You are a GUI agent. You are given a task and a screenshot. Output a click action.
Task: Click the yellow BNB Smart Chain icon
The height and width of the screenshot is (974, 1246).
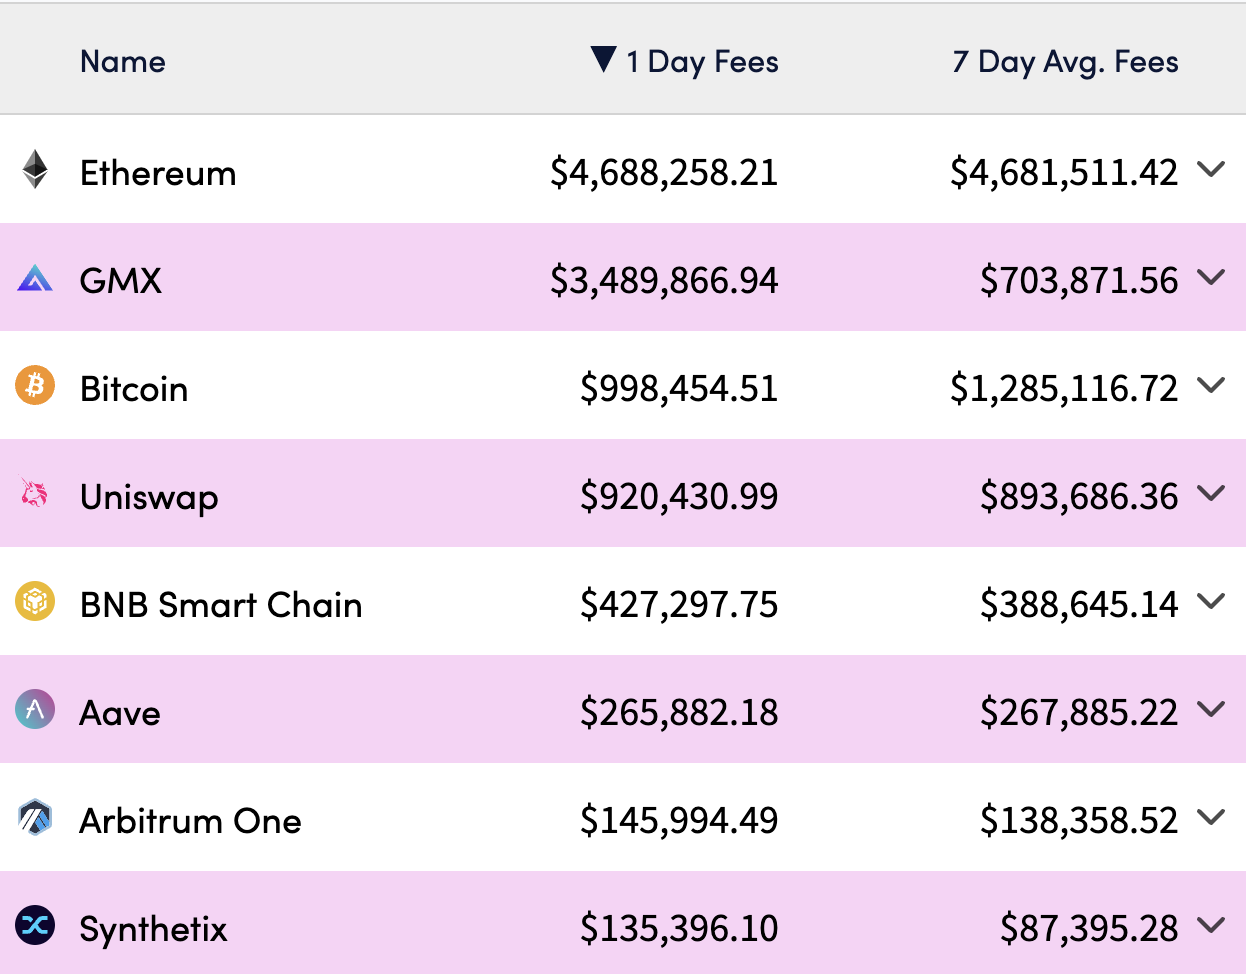[35, 602]
